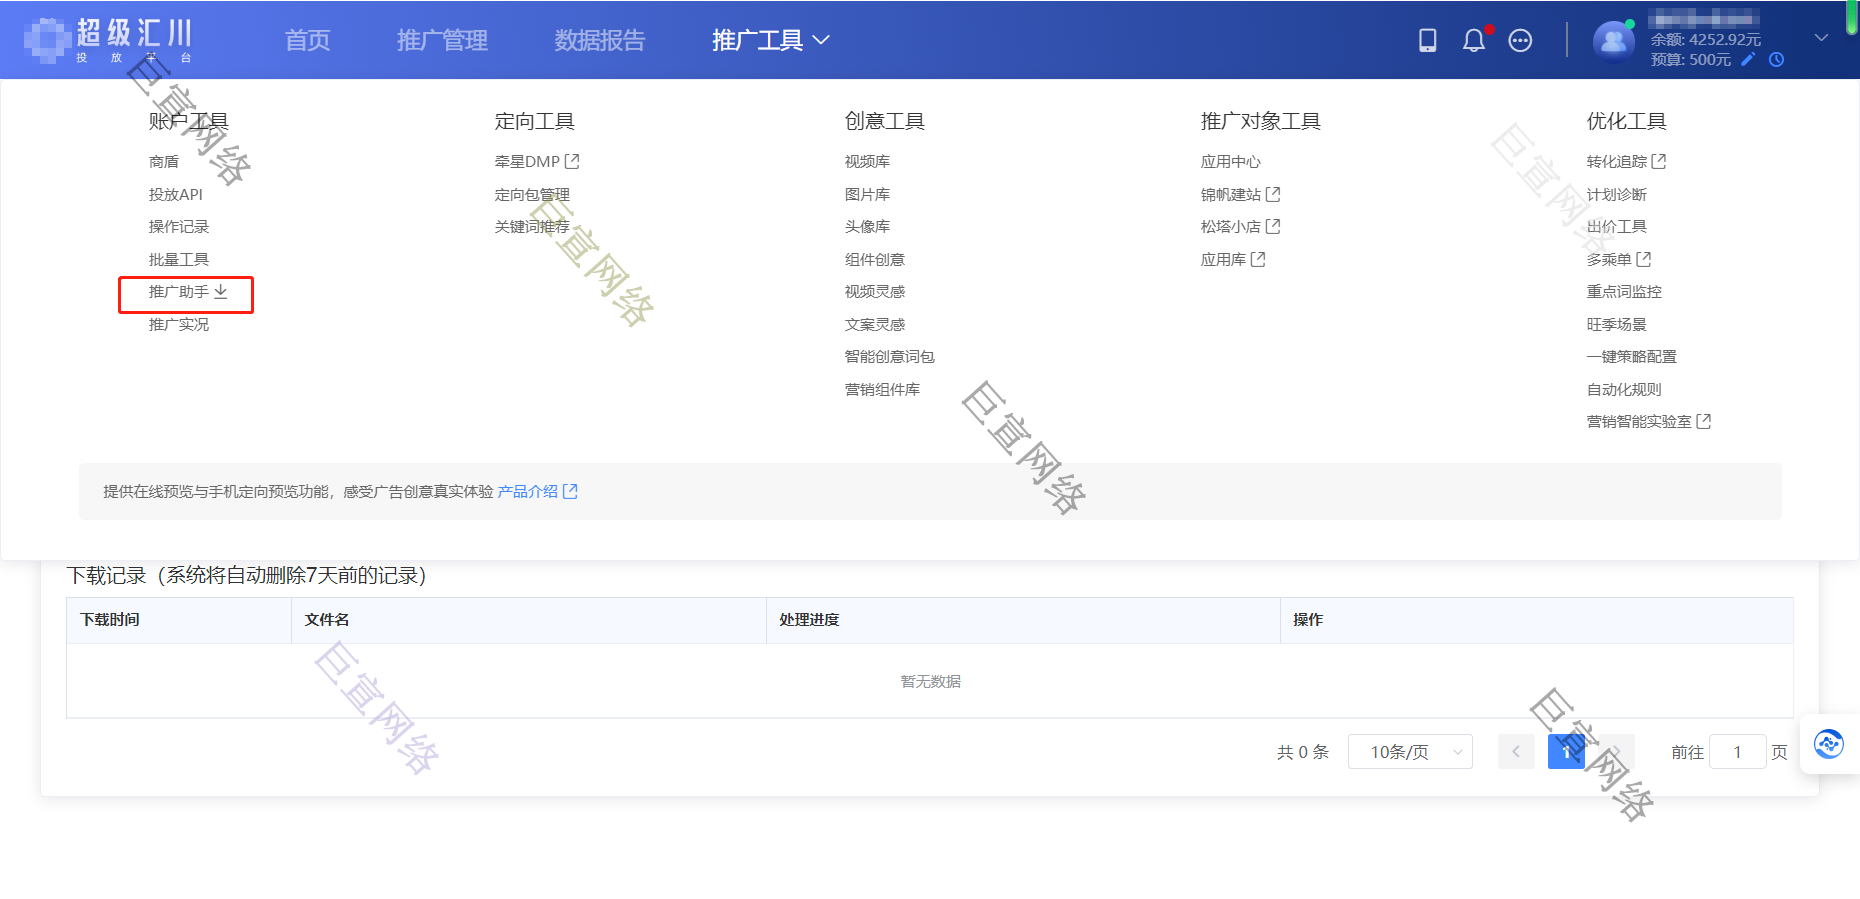Open 数据报告 tab

click(x=600, y=40)
